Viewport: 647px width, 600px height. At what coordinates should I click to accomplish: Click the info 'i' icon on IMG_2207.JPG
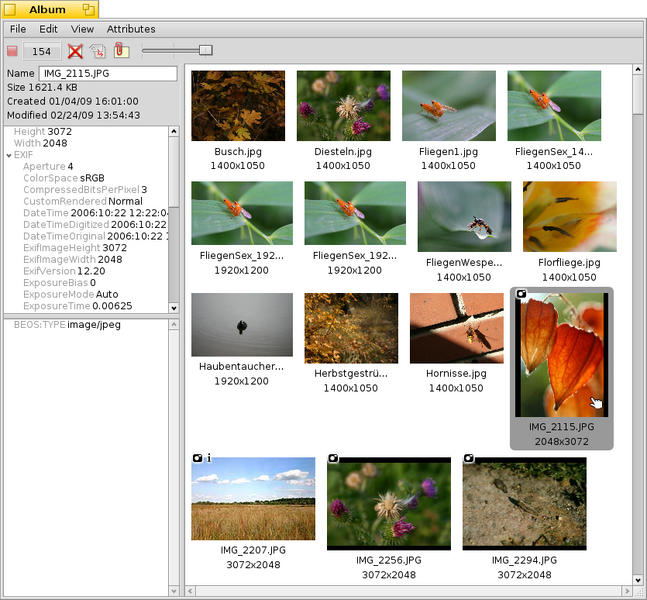(x=209, y=458)
